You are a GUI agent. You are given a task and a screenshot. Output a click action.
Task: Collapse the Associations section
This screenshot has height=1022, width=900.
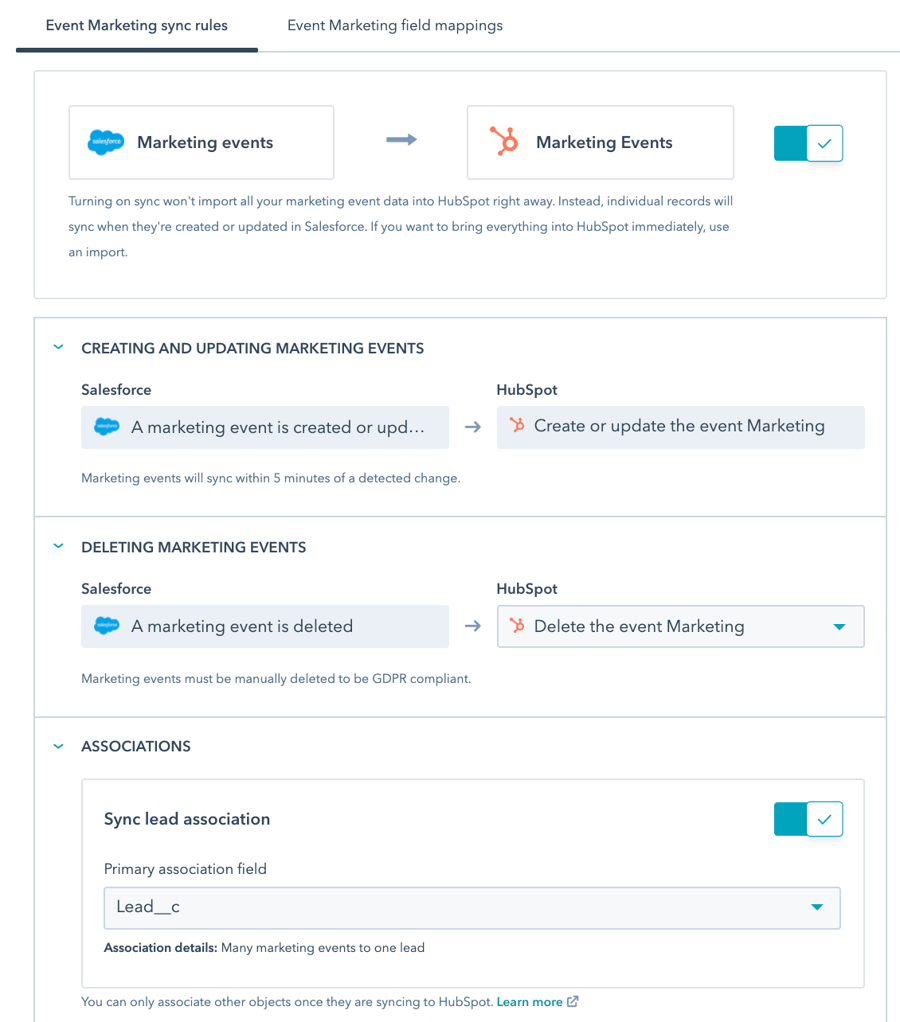tap(58, 746)
